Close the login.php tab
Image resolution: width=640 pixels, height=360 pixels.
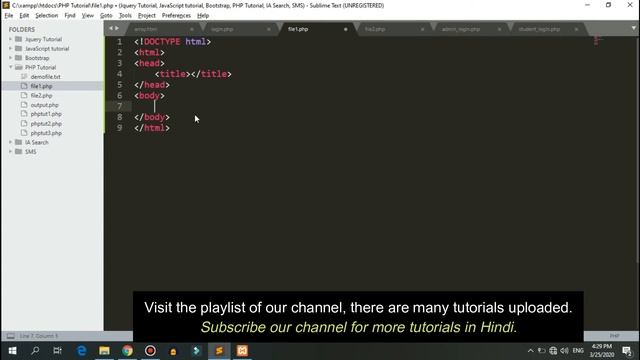[269, 29]
